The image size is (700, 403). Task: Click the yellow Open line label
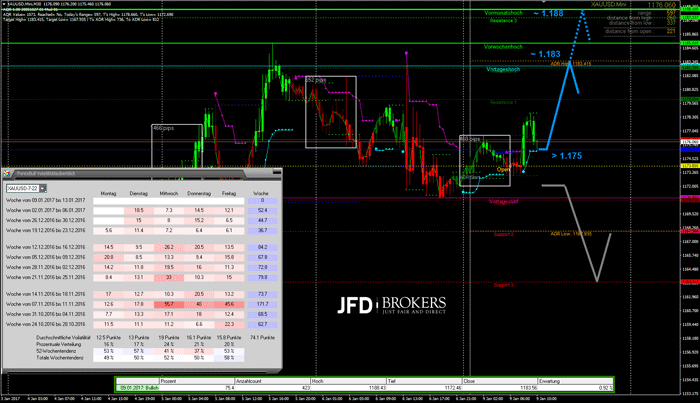503,169
